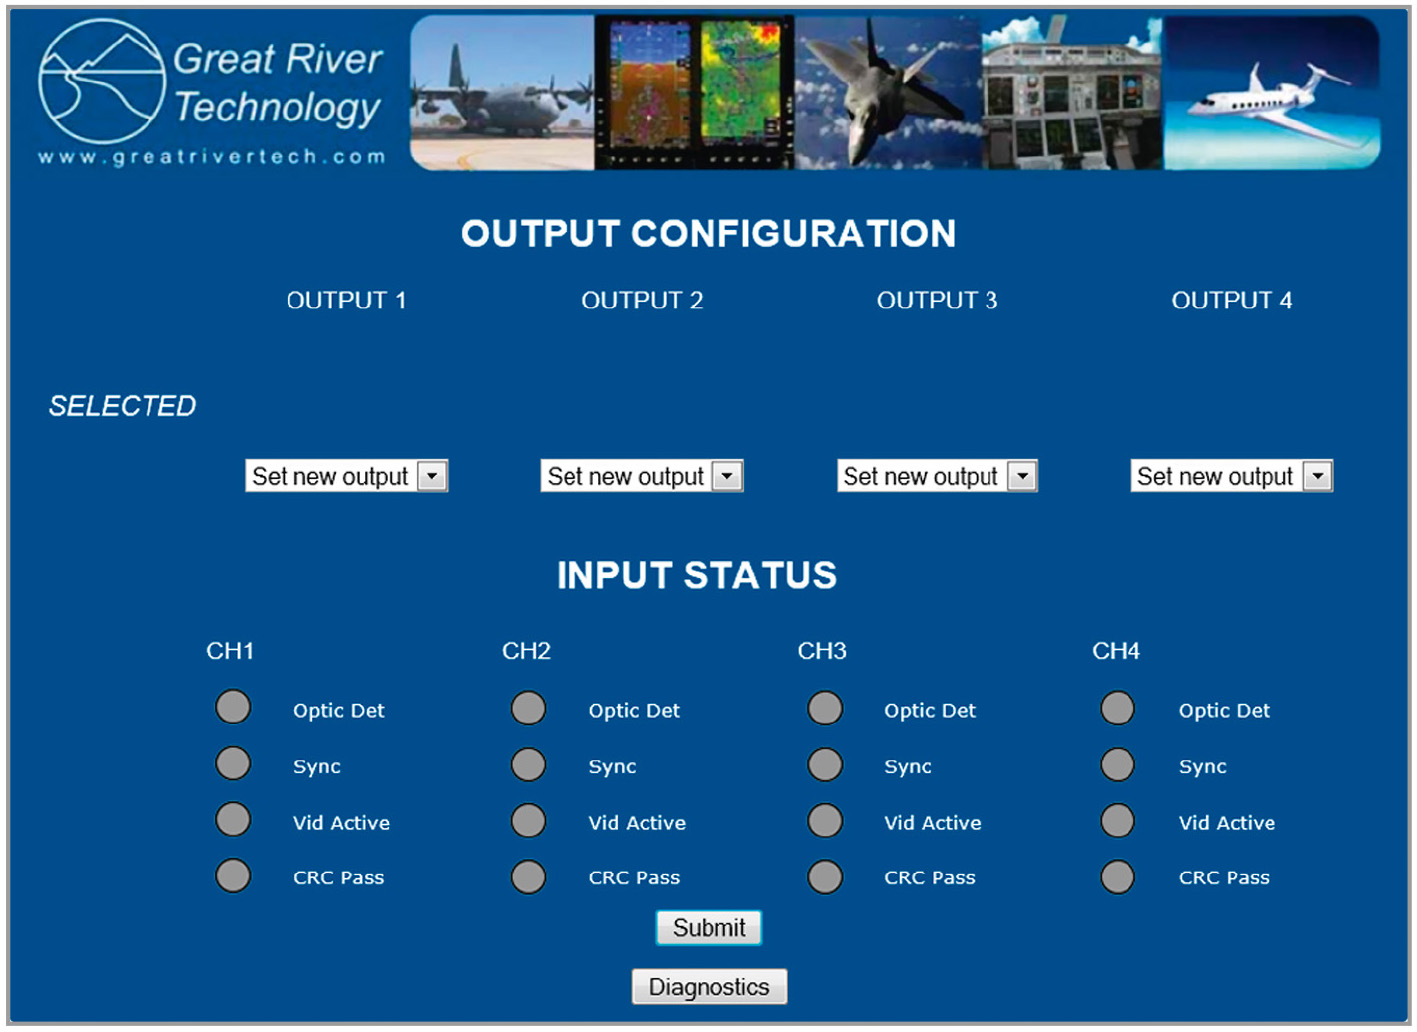Image resolution: width=1417 pixels, height=1032 pixels.
Task: Click the fighter jet banner image
Action: click(888, 92)
